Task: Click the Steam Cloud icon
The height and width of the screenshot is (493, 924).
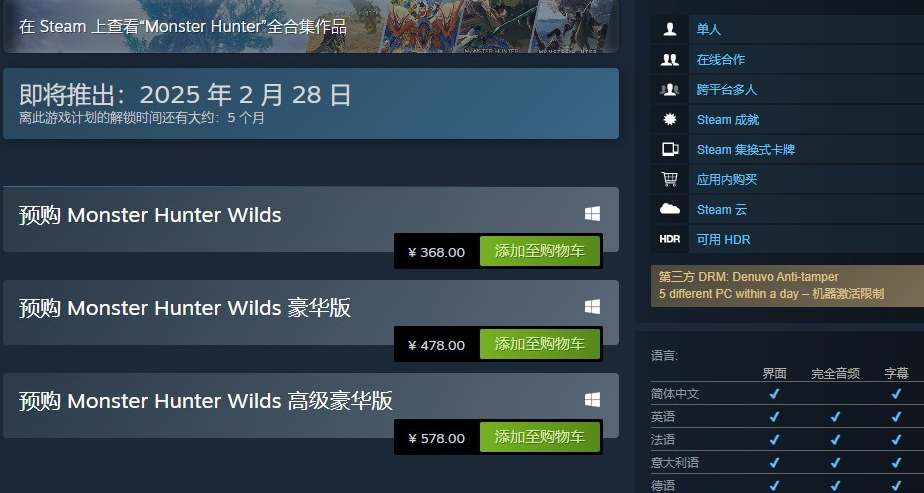Action: 669,209
